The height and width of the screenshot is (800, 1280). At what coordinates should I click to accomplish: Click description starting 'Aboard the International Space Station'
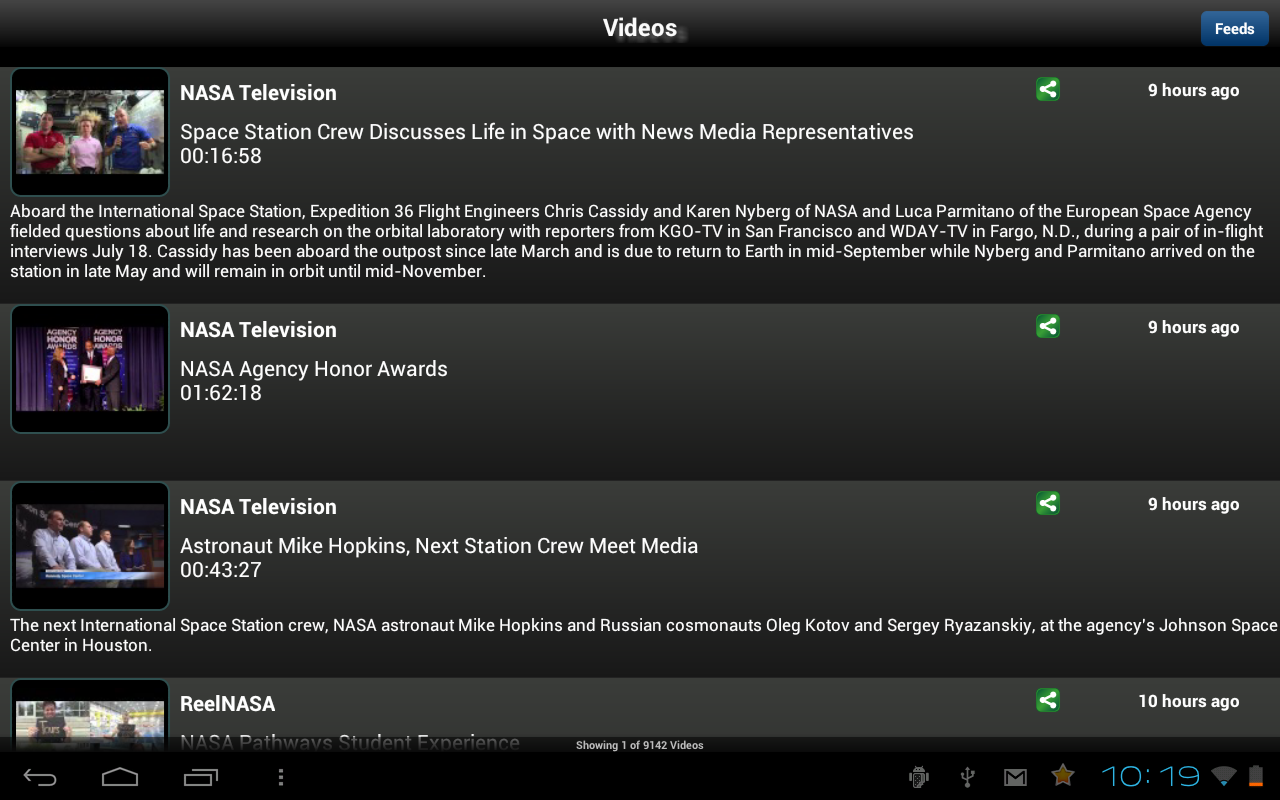coord(637,241)
